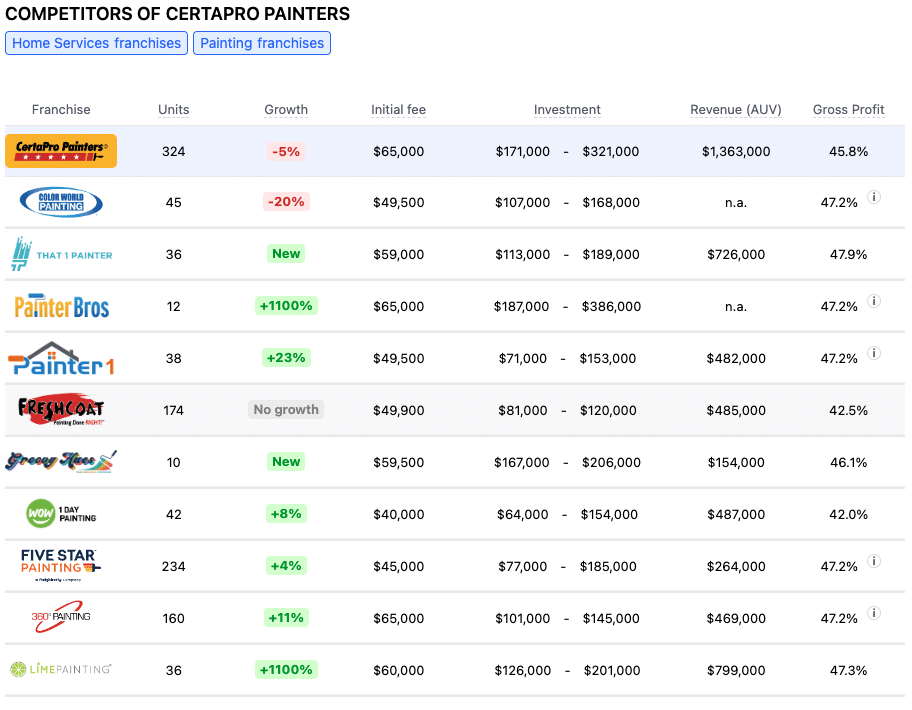Click Five Star Painting 234 units
912x710 pixels.
pos(173,566)
